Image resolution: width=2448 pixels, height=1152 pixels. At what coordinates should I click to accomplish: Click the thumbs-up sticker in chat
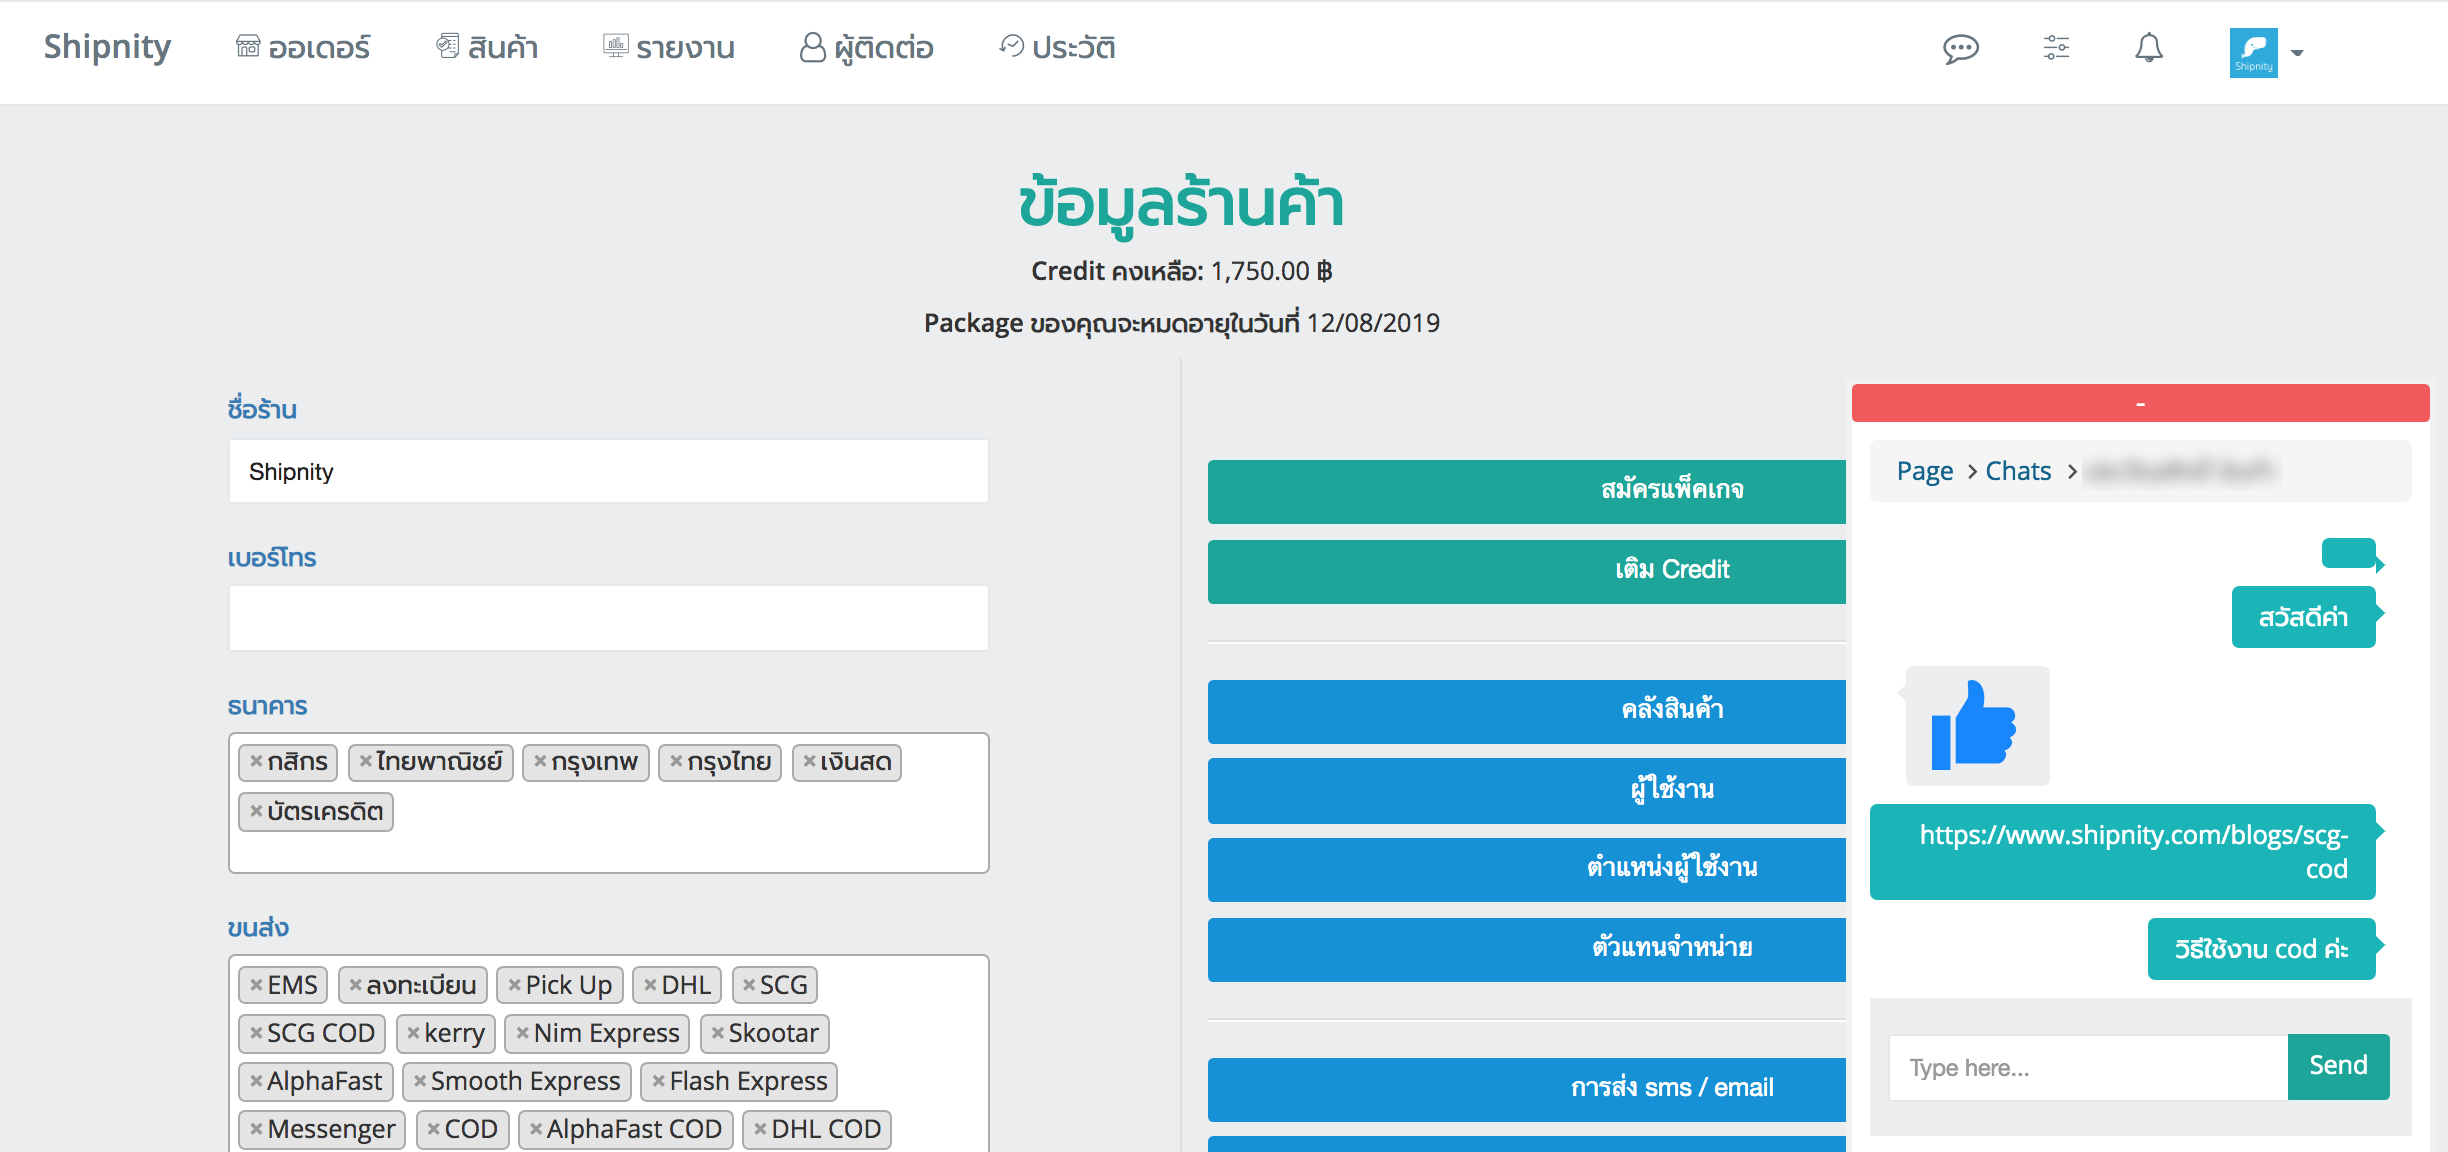click(x=1977, y=726)
